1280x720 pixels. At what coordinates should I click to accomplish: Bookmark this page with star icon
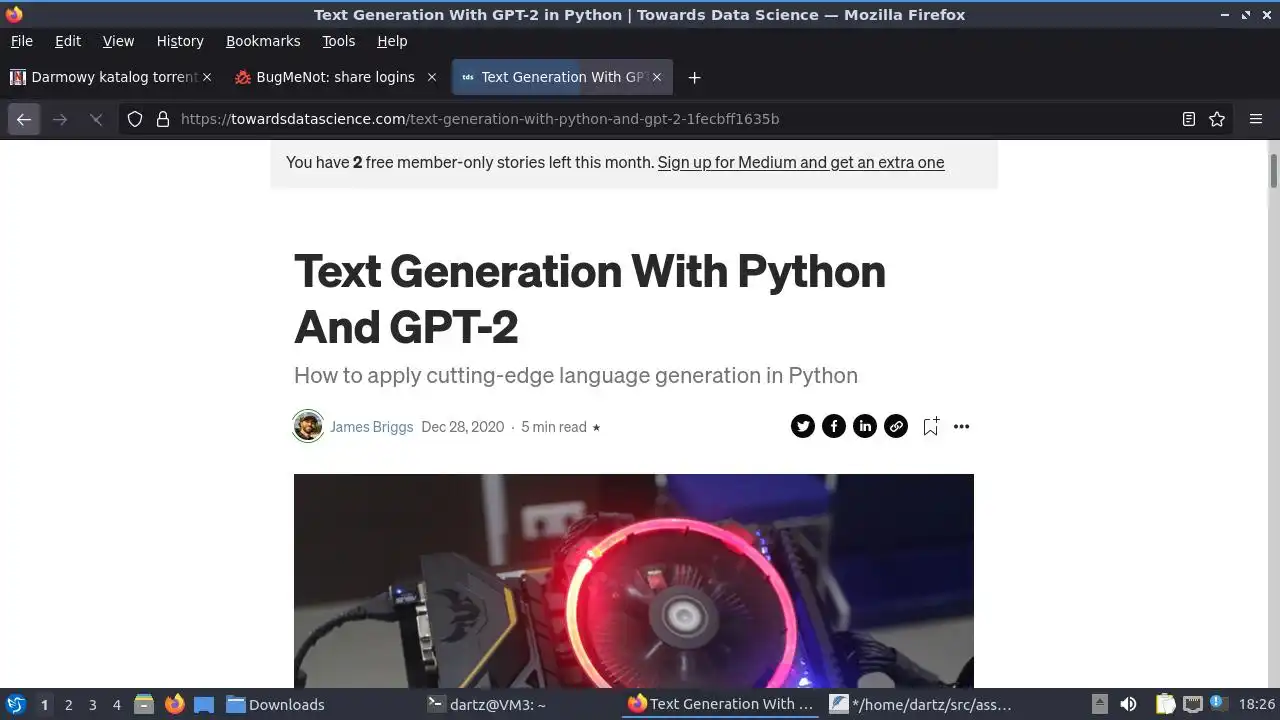coord(1217,119)
